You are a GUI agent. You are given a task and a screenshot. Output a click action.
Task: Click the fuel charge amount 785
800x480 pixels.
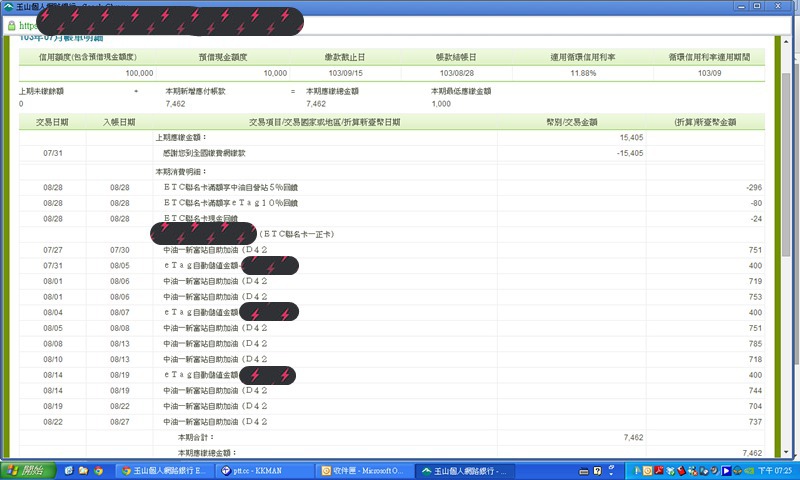[755, 344]
